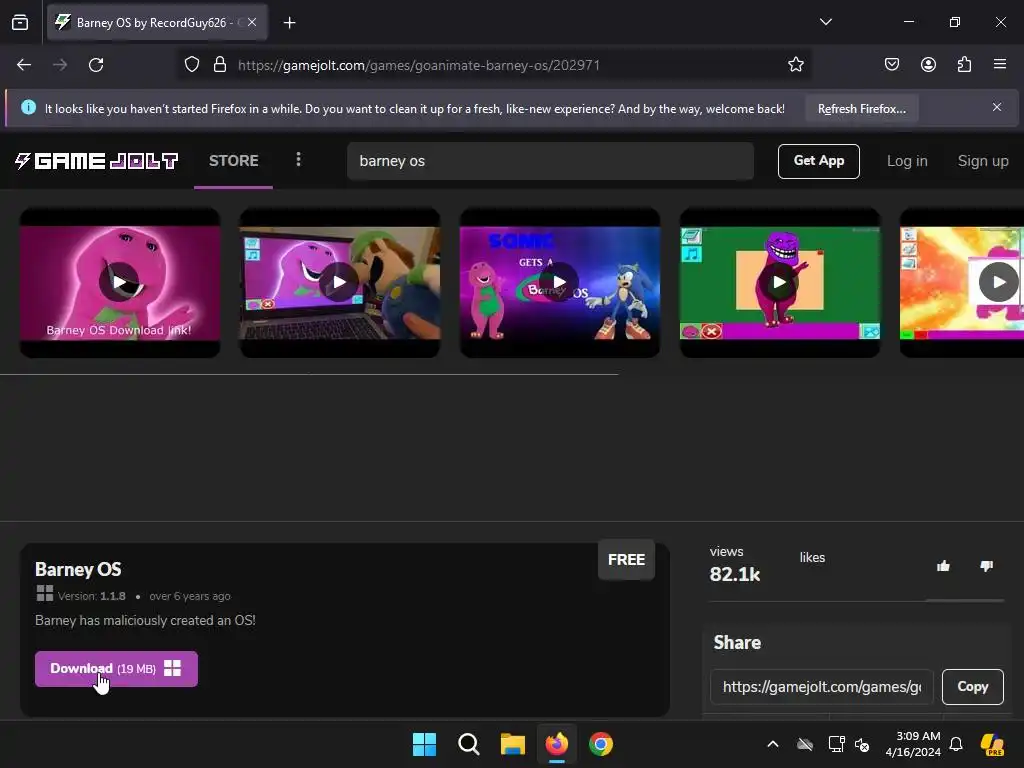Viewport: 1024px width, 768px height.
Task: Open notifications bell icon
Action: pyautogui.click(x=956, y=744)
